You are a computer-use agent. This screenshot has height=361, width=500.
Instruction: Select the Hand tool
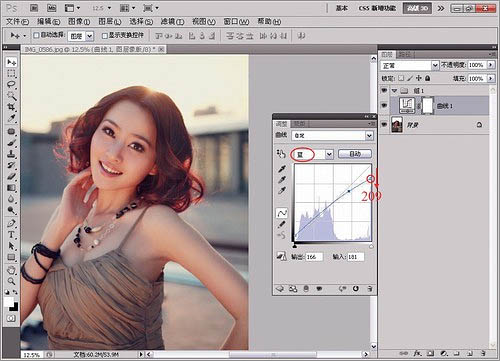coord(11,270)
